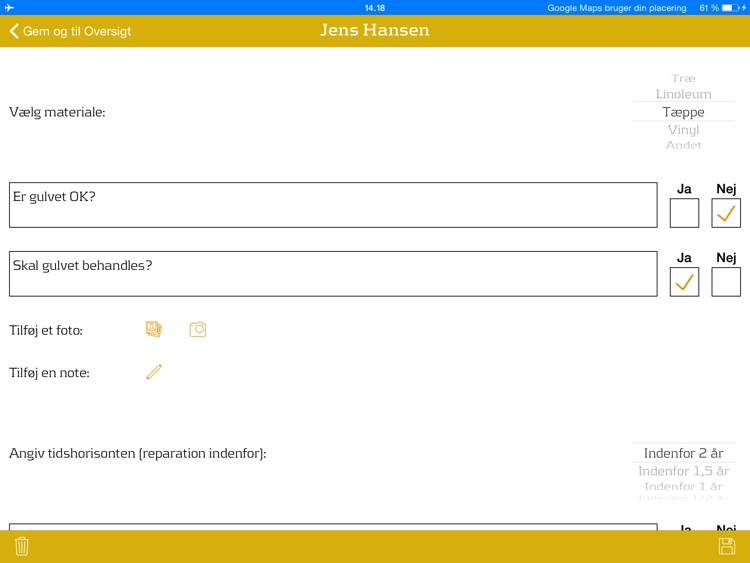This screenshot has height=563, width=750.
Task: Select 'Tæppe' in material picker
Action: pos(683,112)
